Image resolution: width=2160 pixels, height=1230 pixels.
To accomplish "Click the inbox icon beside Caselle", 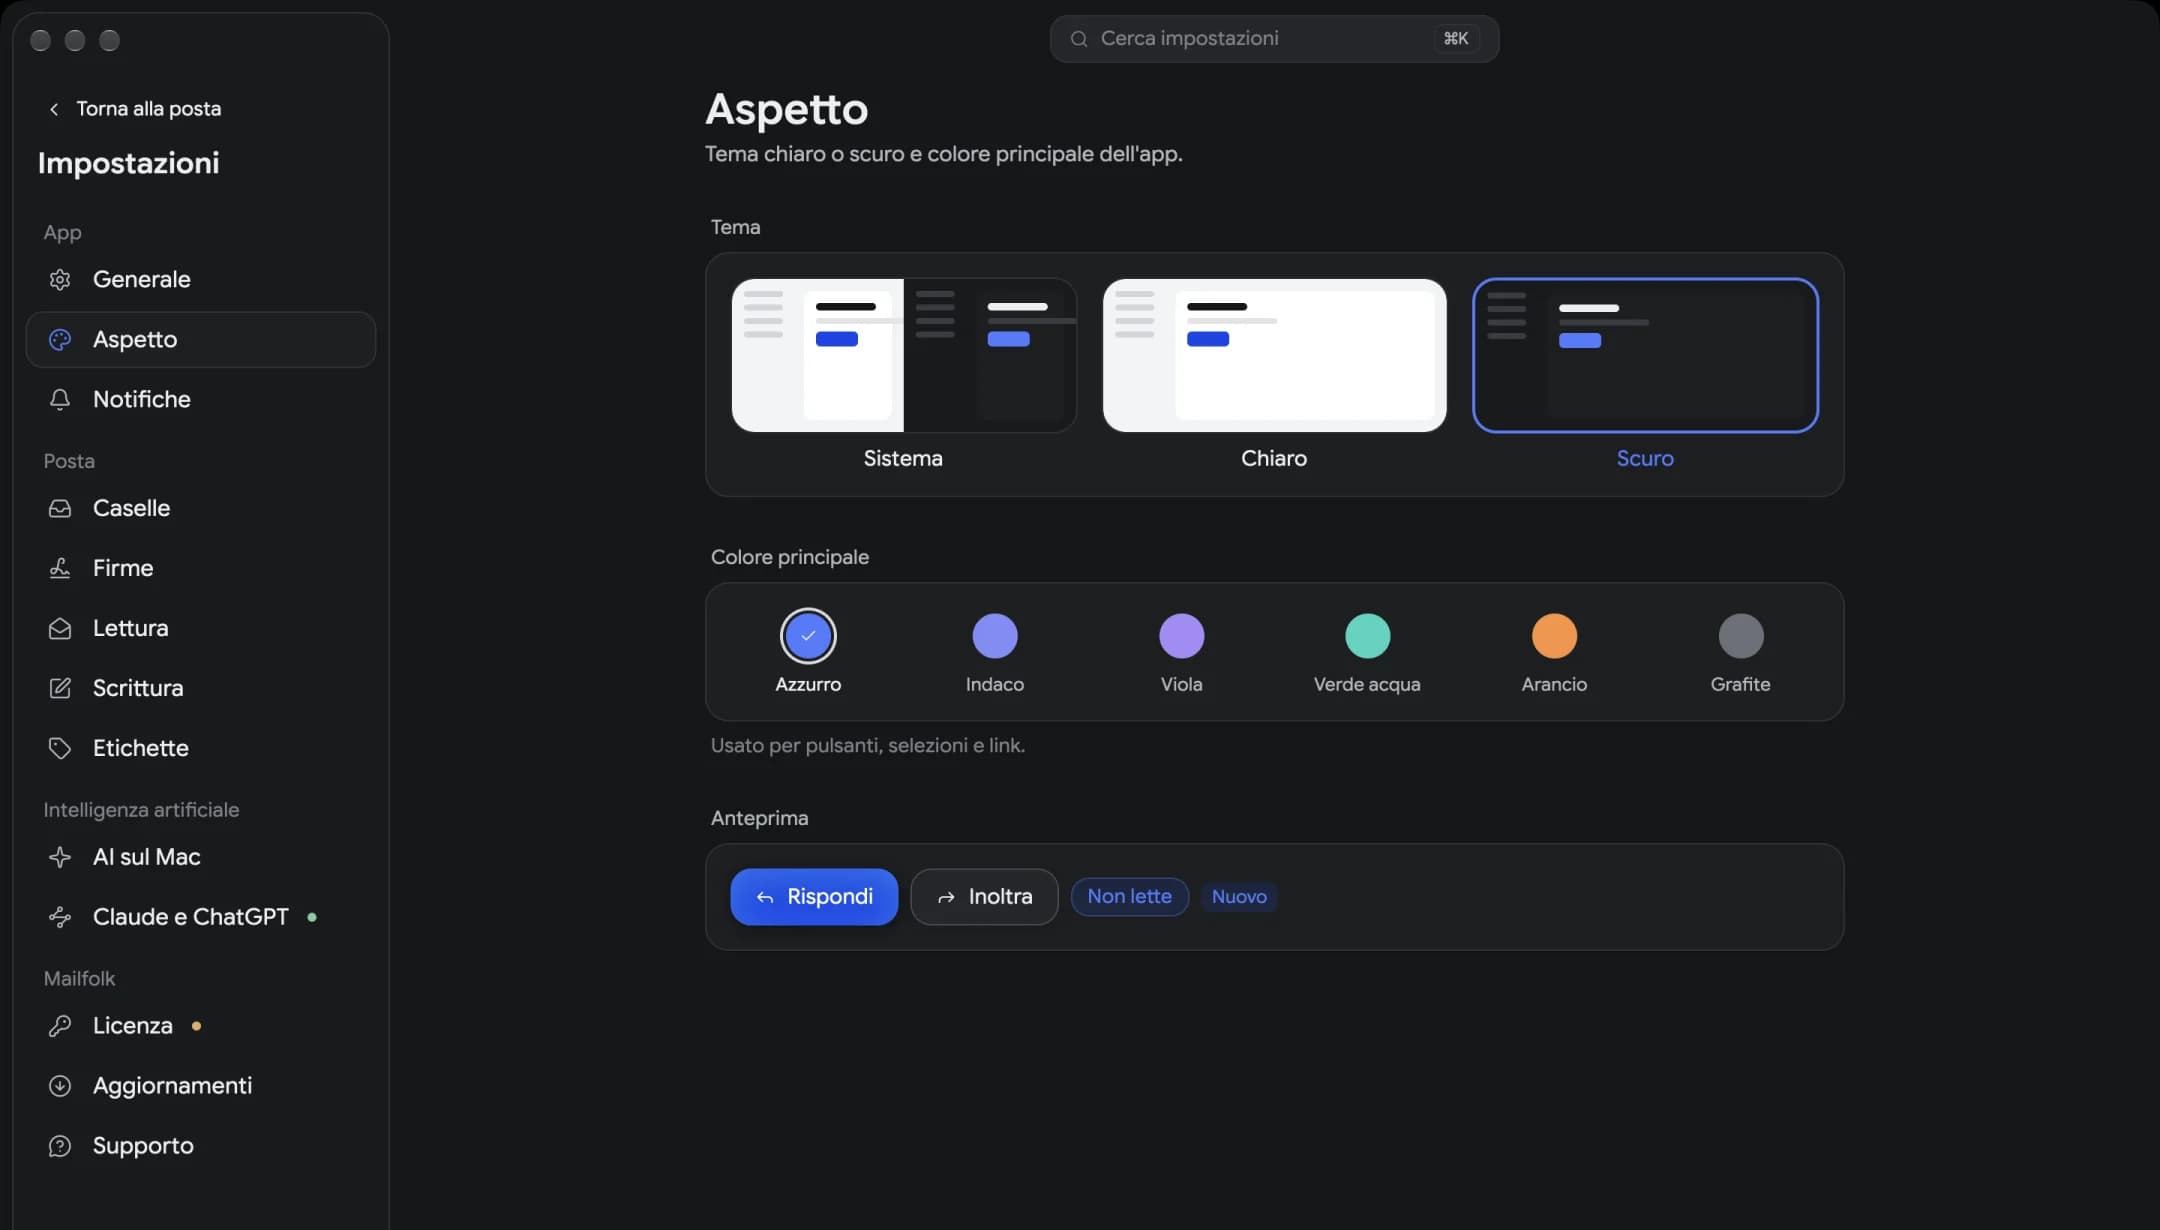I will 60,508.
